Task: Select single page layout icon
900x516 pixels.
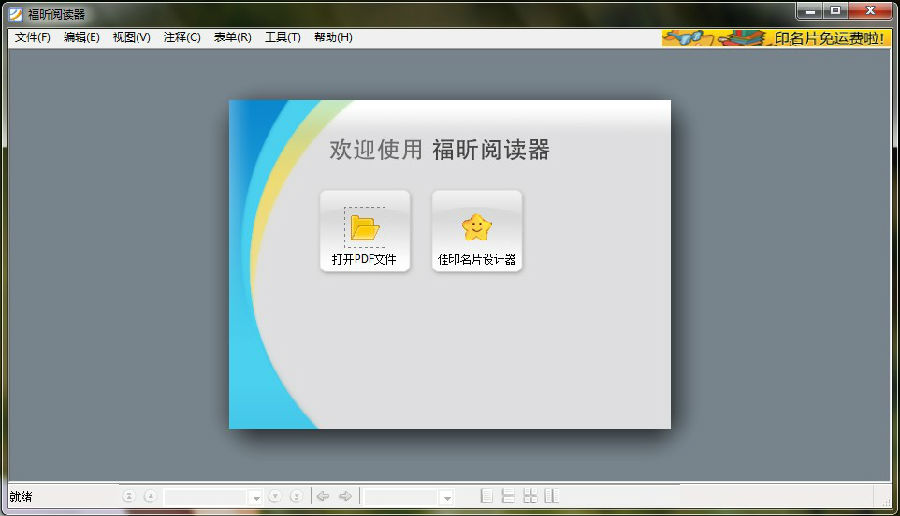Action: click(486, 496)
